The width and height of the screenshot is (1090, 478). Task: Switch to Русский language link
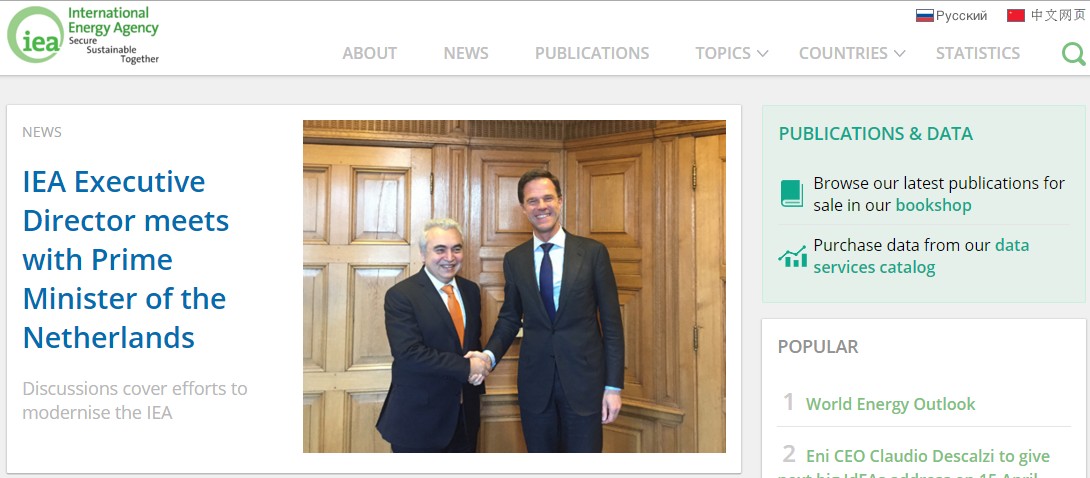click(x=961, y=15)
